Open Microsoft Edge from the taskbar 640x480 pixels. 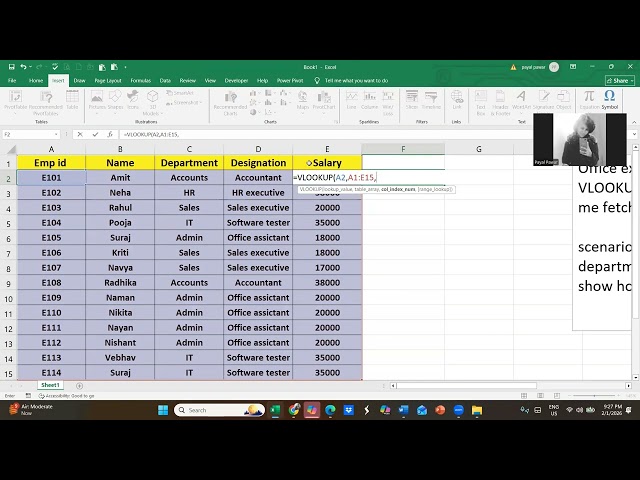click(330, 410)
